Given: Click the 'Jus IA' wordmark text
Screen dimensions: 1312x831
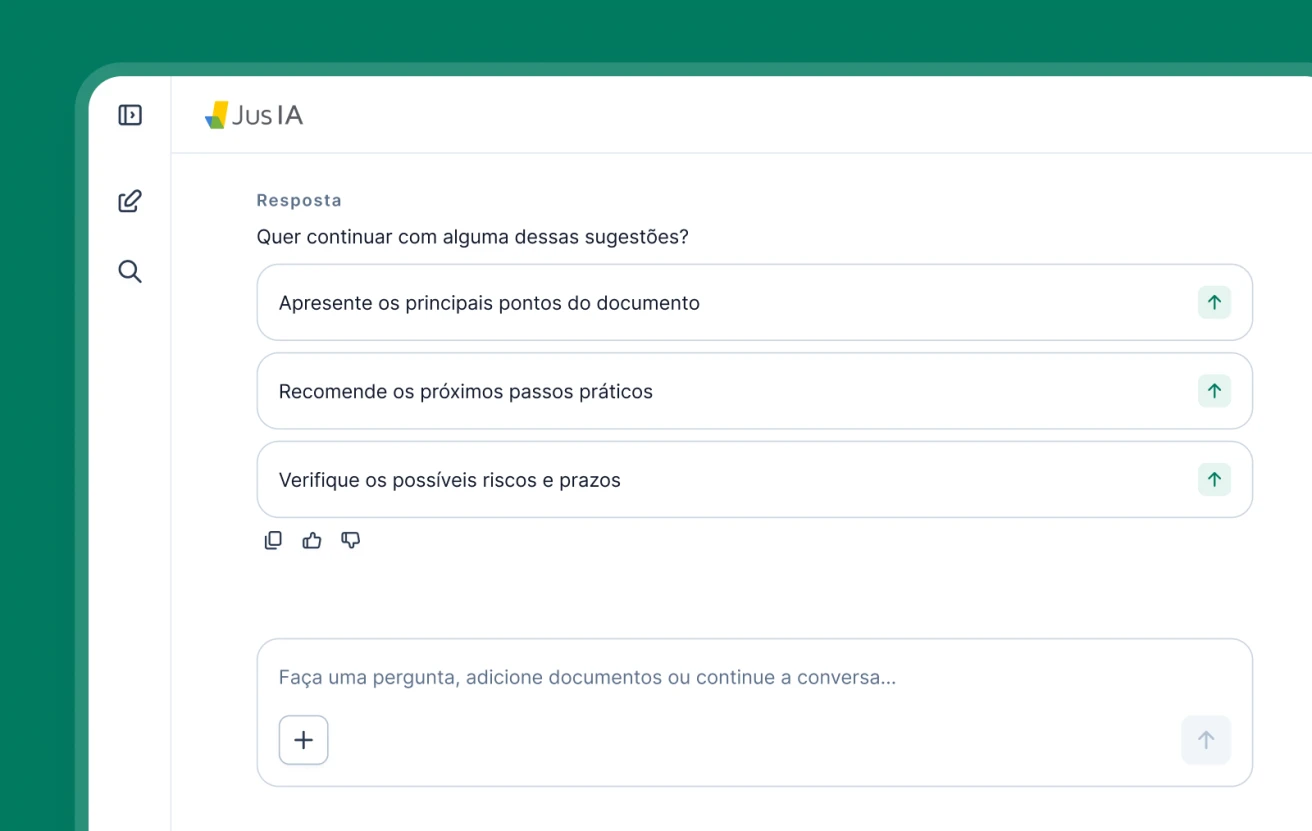Looking at the screenshot, I should pos(268,115).
